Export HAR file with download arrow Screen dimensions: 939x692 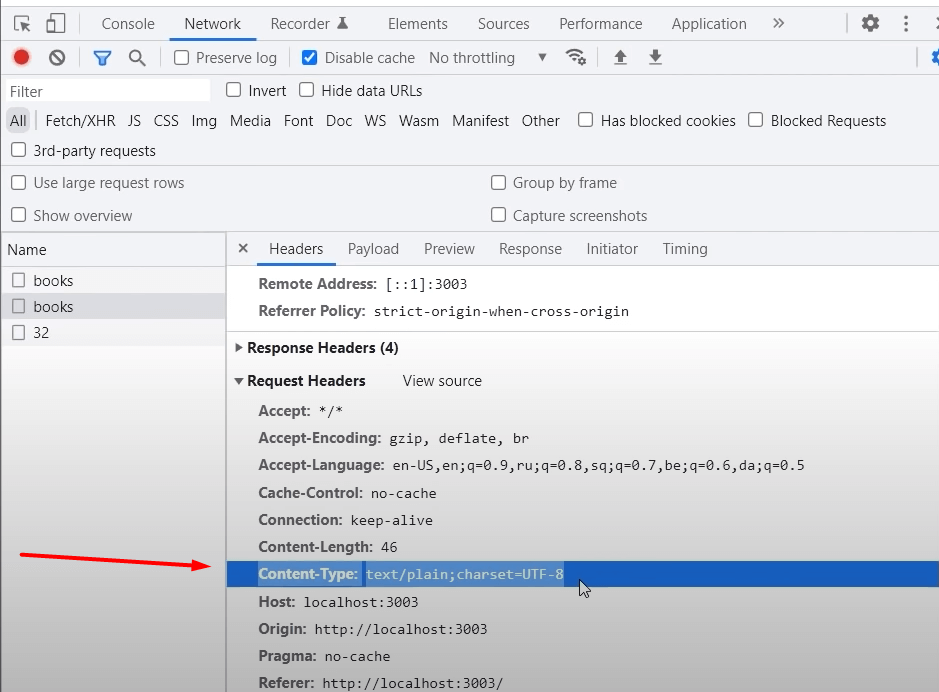tap(655, 58)
